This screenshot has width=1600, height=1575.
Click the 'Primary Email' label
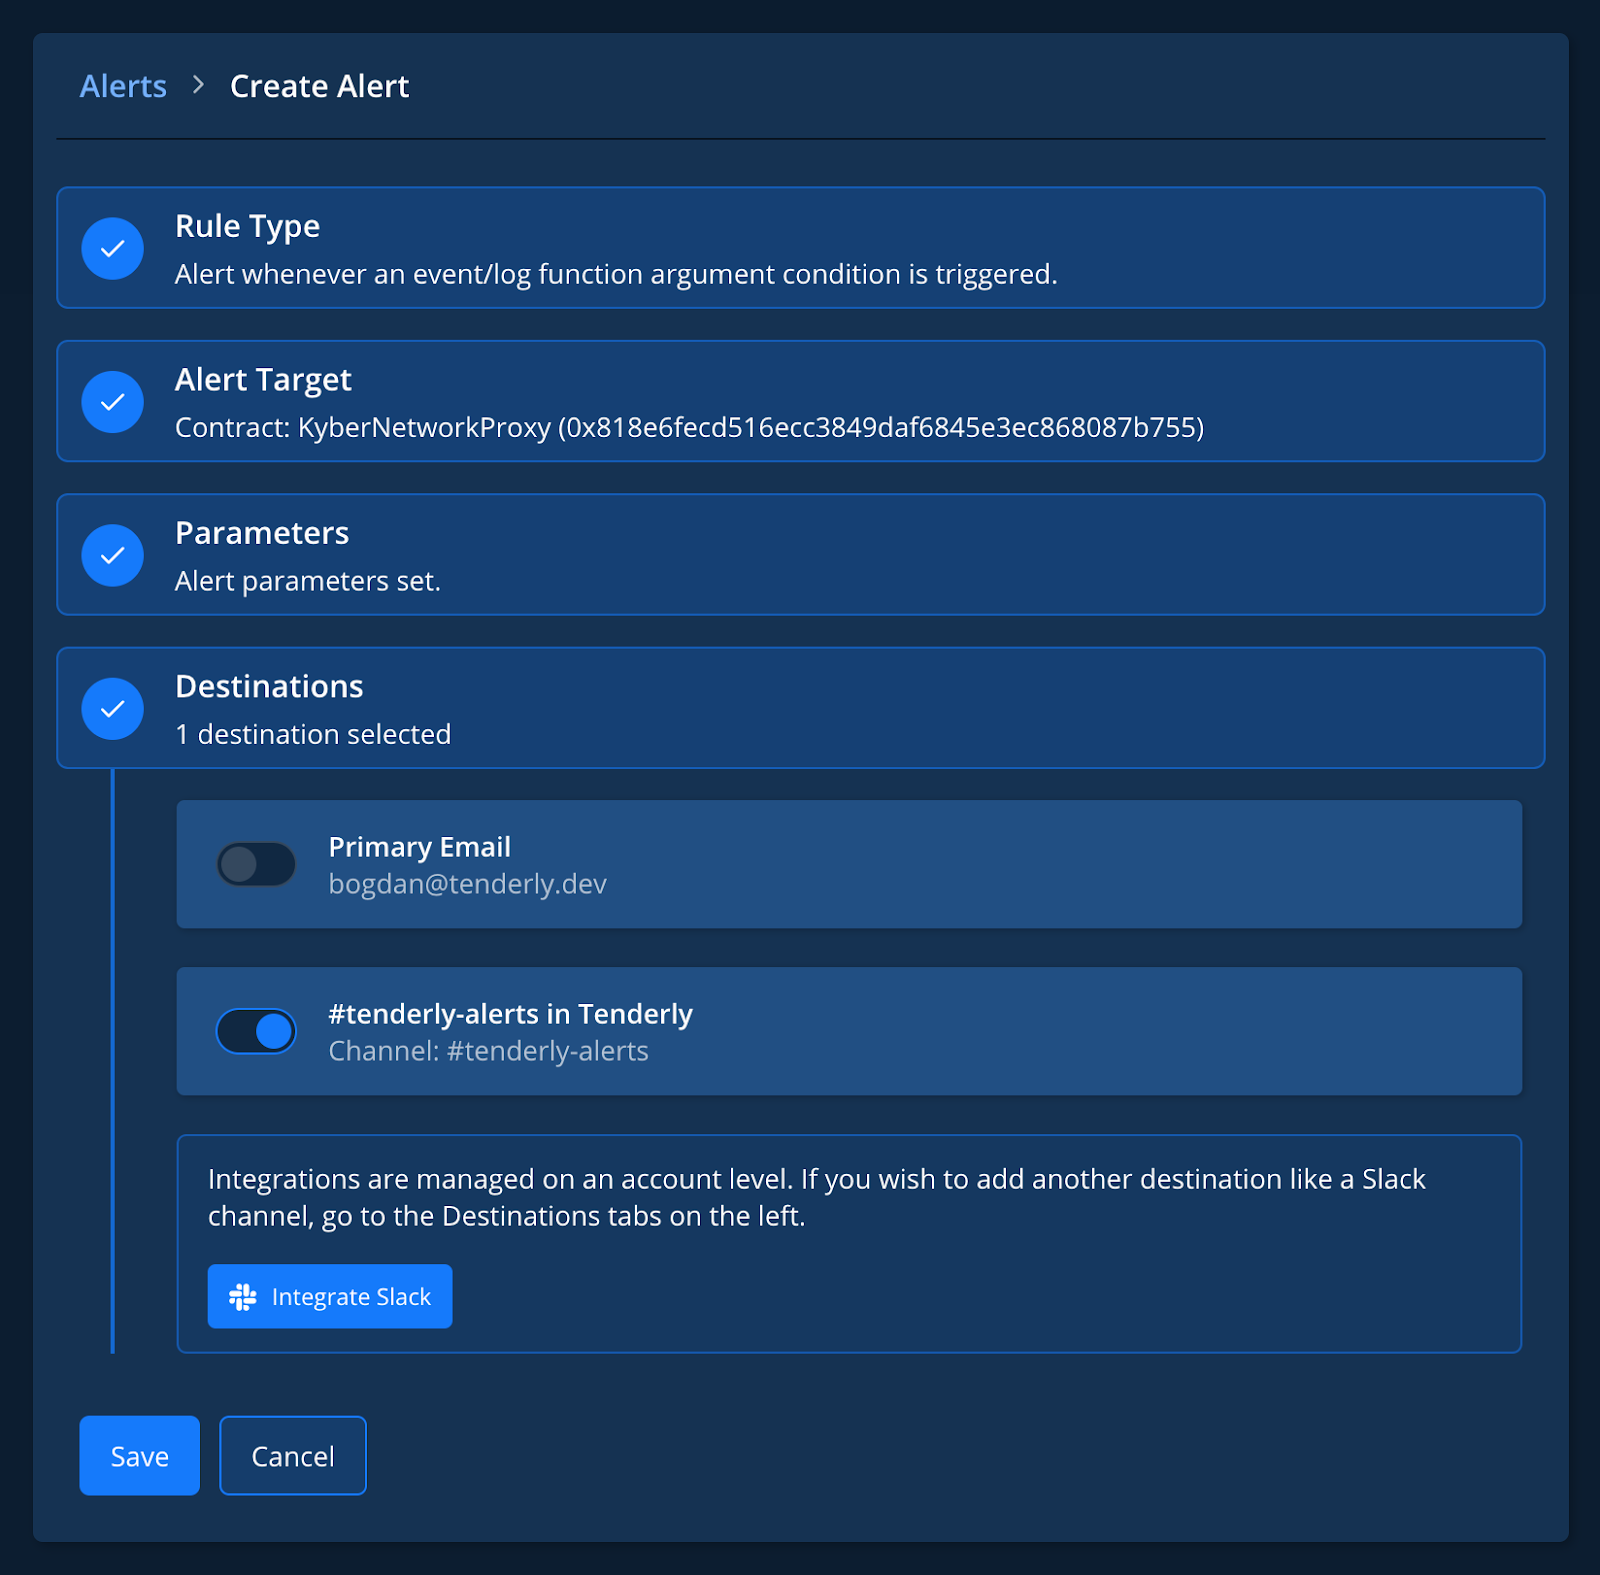[420, 847]
